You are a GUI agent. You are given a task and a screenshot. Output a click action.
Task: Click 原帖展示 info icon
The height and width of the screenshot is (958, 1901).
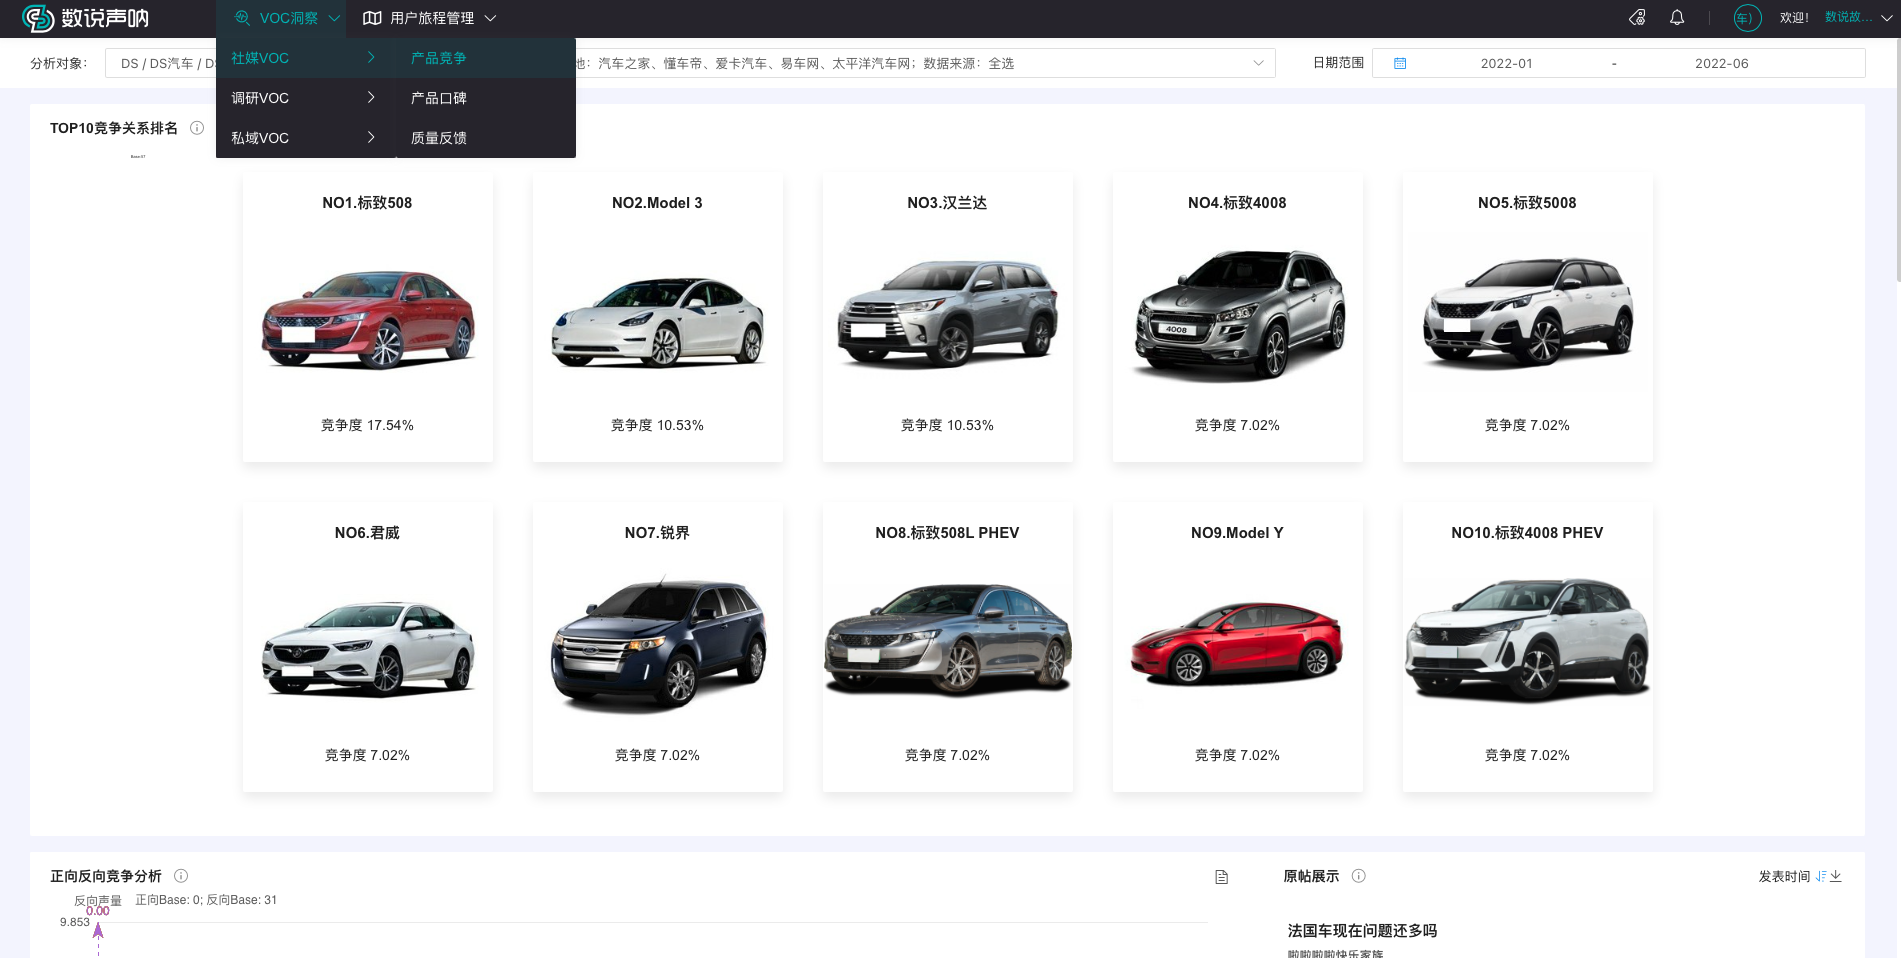coord(1359,876)
